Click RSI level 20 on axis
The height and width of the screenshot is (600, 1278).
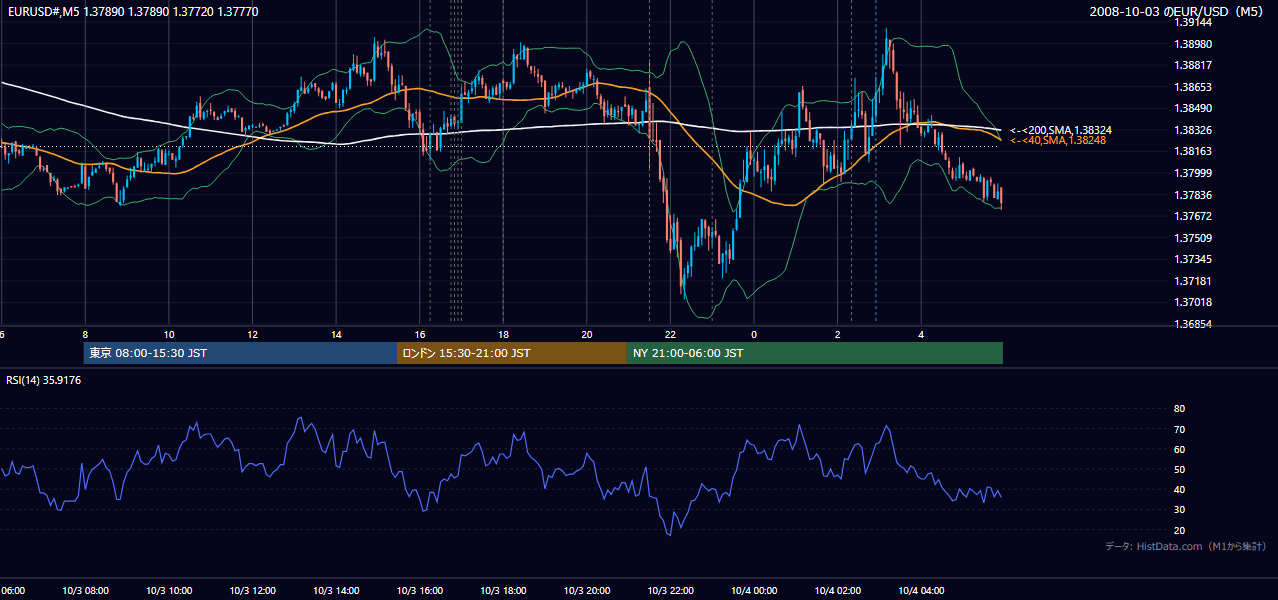pos(1179,531)
